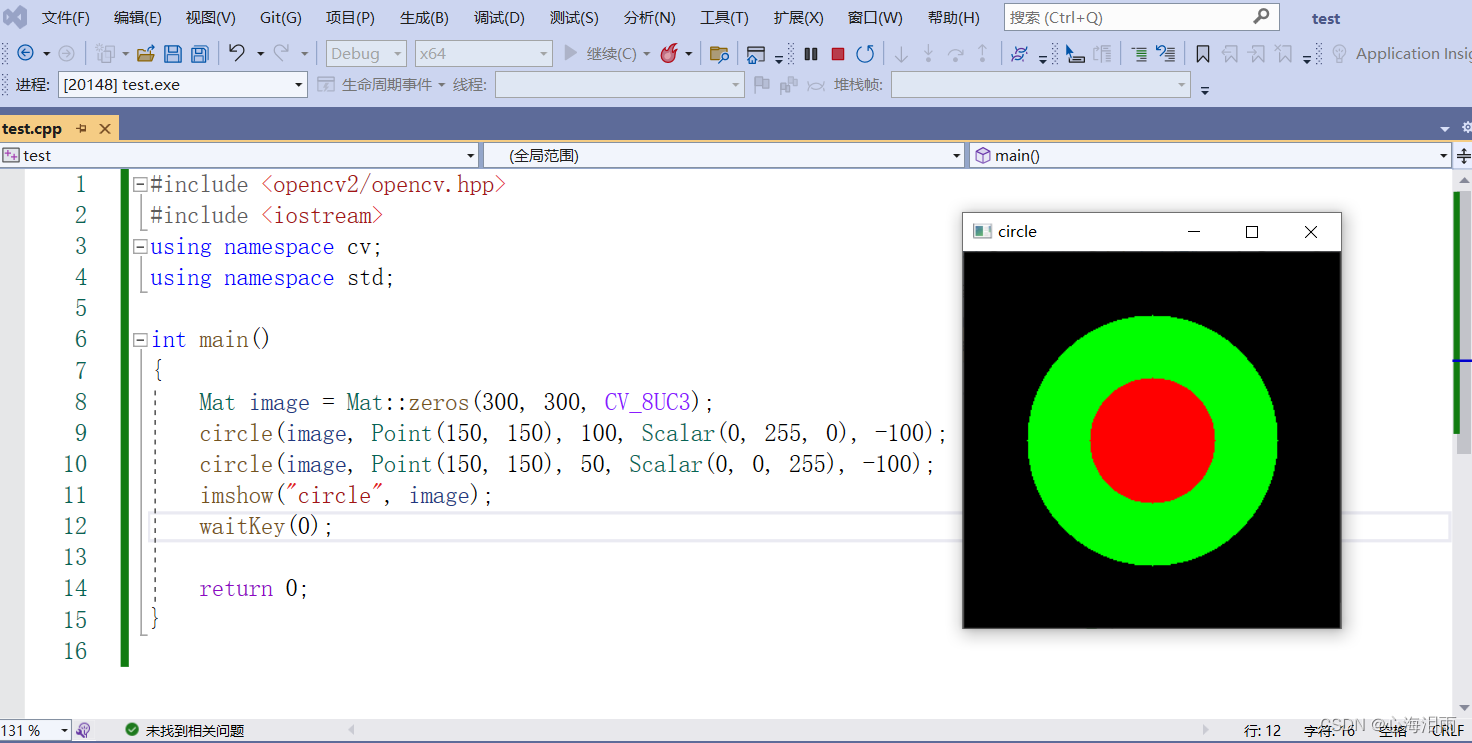Click the green check no-issues icon
The image size is (1472, 743).
pos(132,730)
